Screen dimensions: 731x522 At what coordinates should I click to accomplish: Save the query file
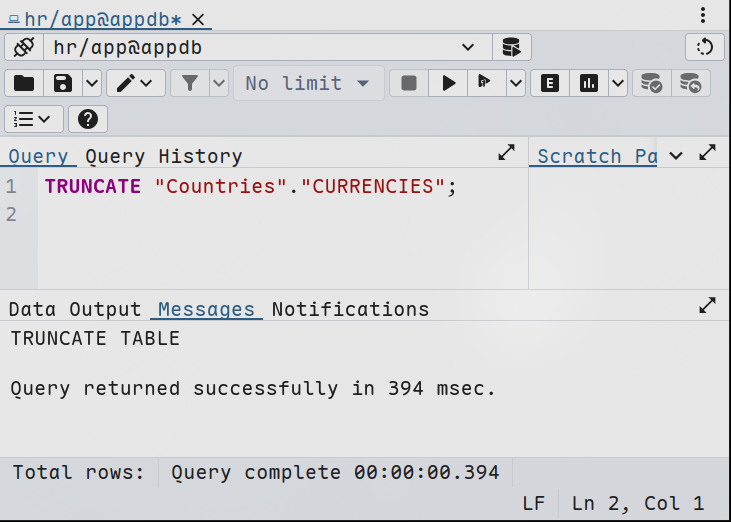click(x=62, y=83)
